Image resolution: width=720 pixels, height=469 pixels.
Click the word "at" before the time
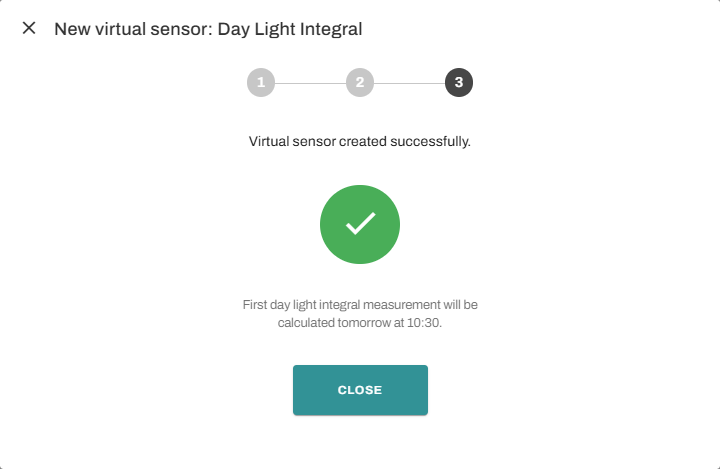[x=399, y=323]
